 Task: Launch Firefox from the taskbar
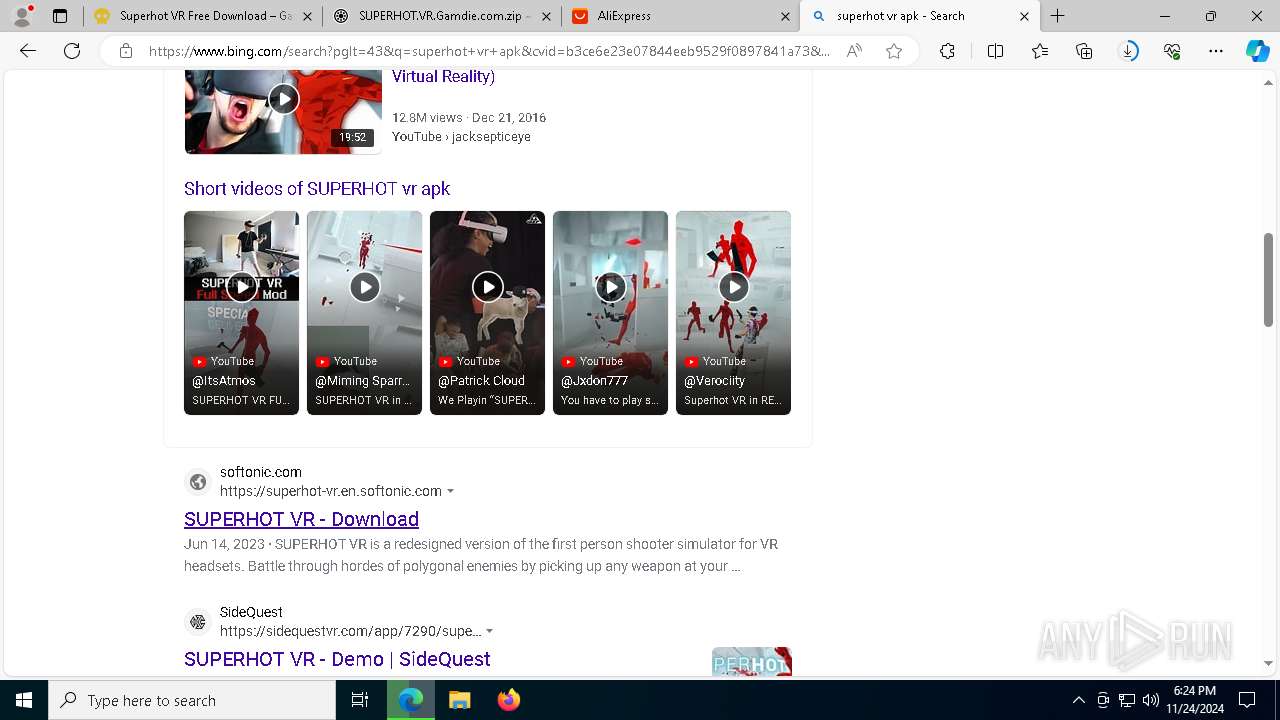508,700
